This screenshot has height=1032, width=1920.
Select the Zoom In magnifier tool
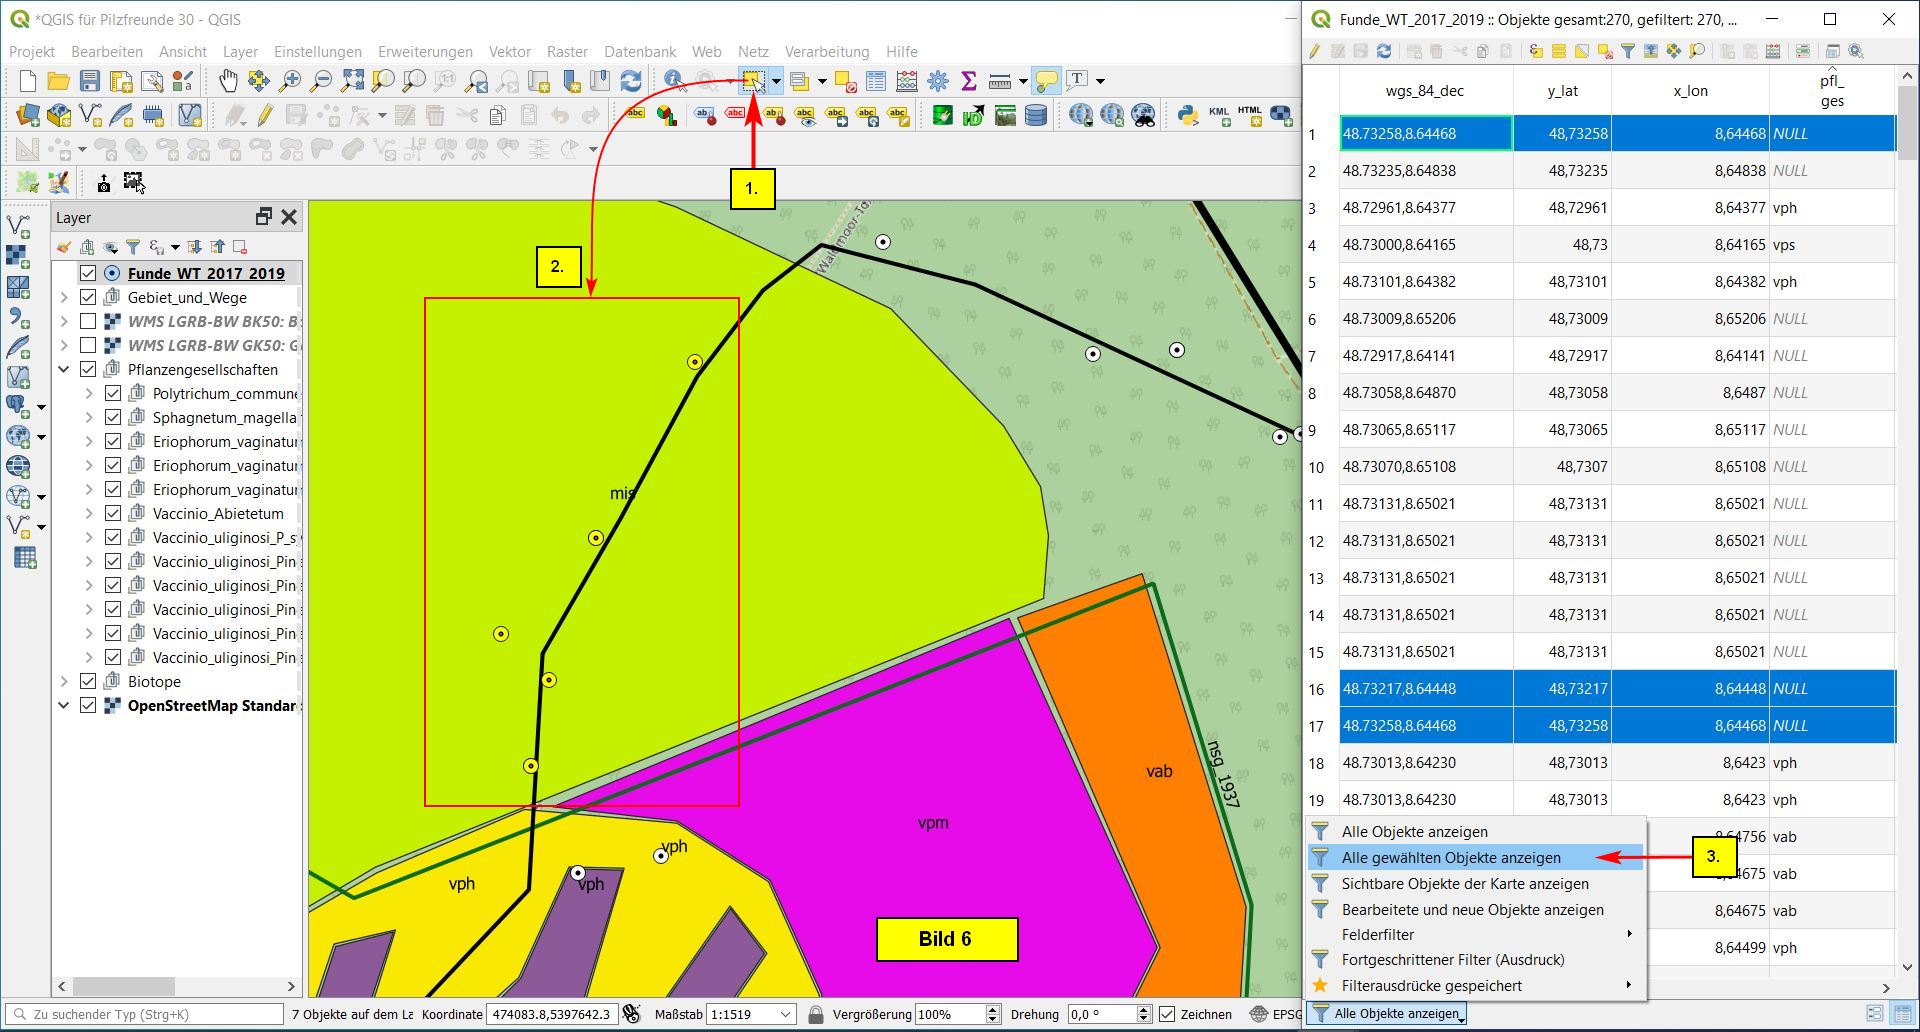pos(290,81)
